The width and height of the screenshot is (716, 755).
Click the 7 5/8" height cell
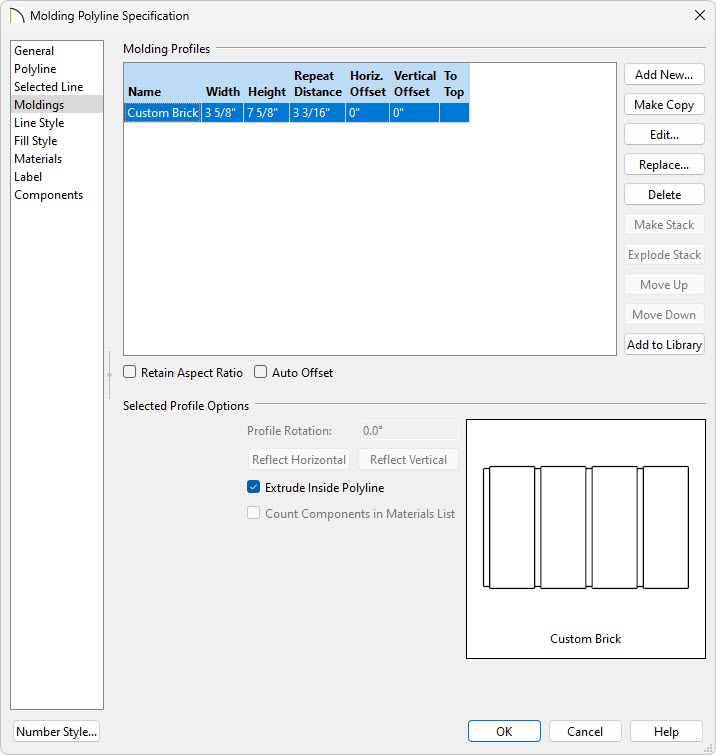tap(266, 113)
